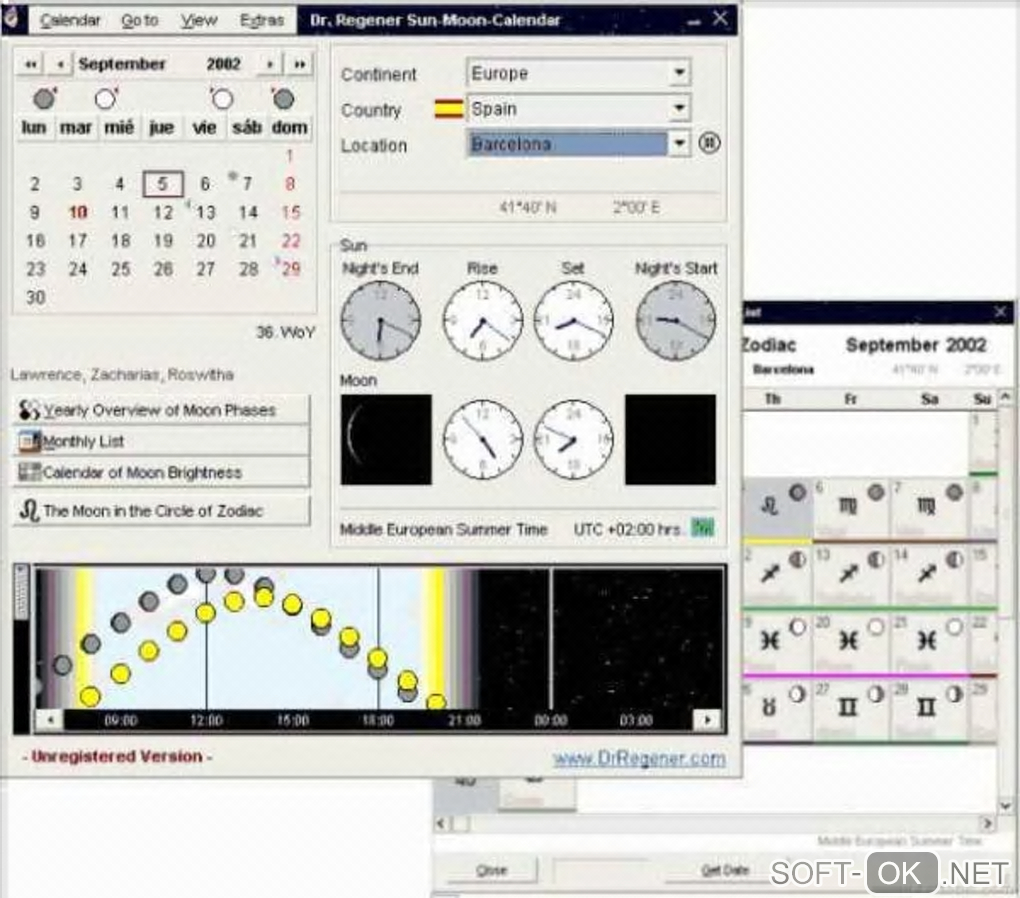
Task: Select September 13 in the calendar
Action: pyautogui.click(x=205, y=212)
